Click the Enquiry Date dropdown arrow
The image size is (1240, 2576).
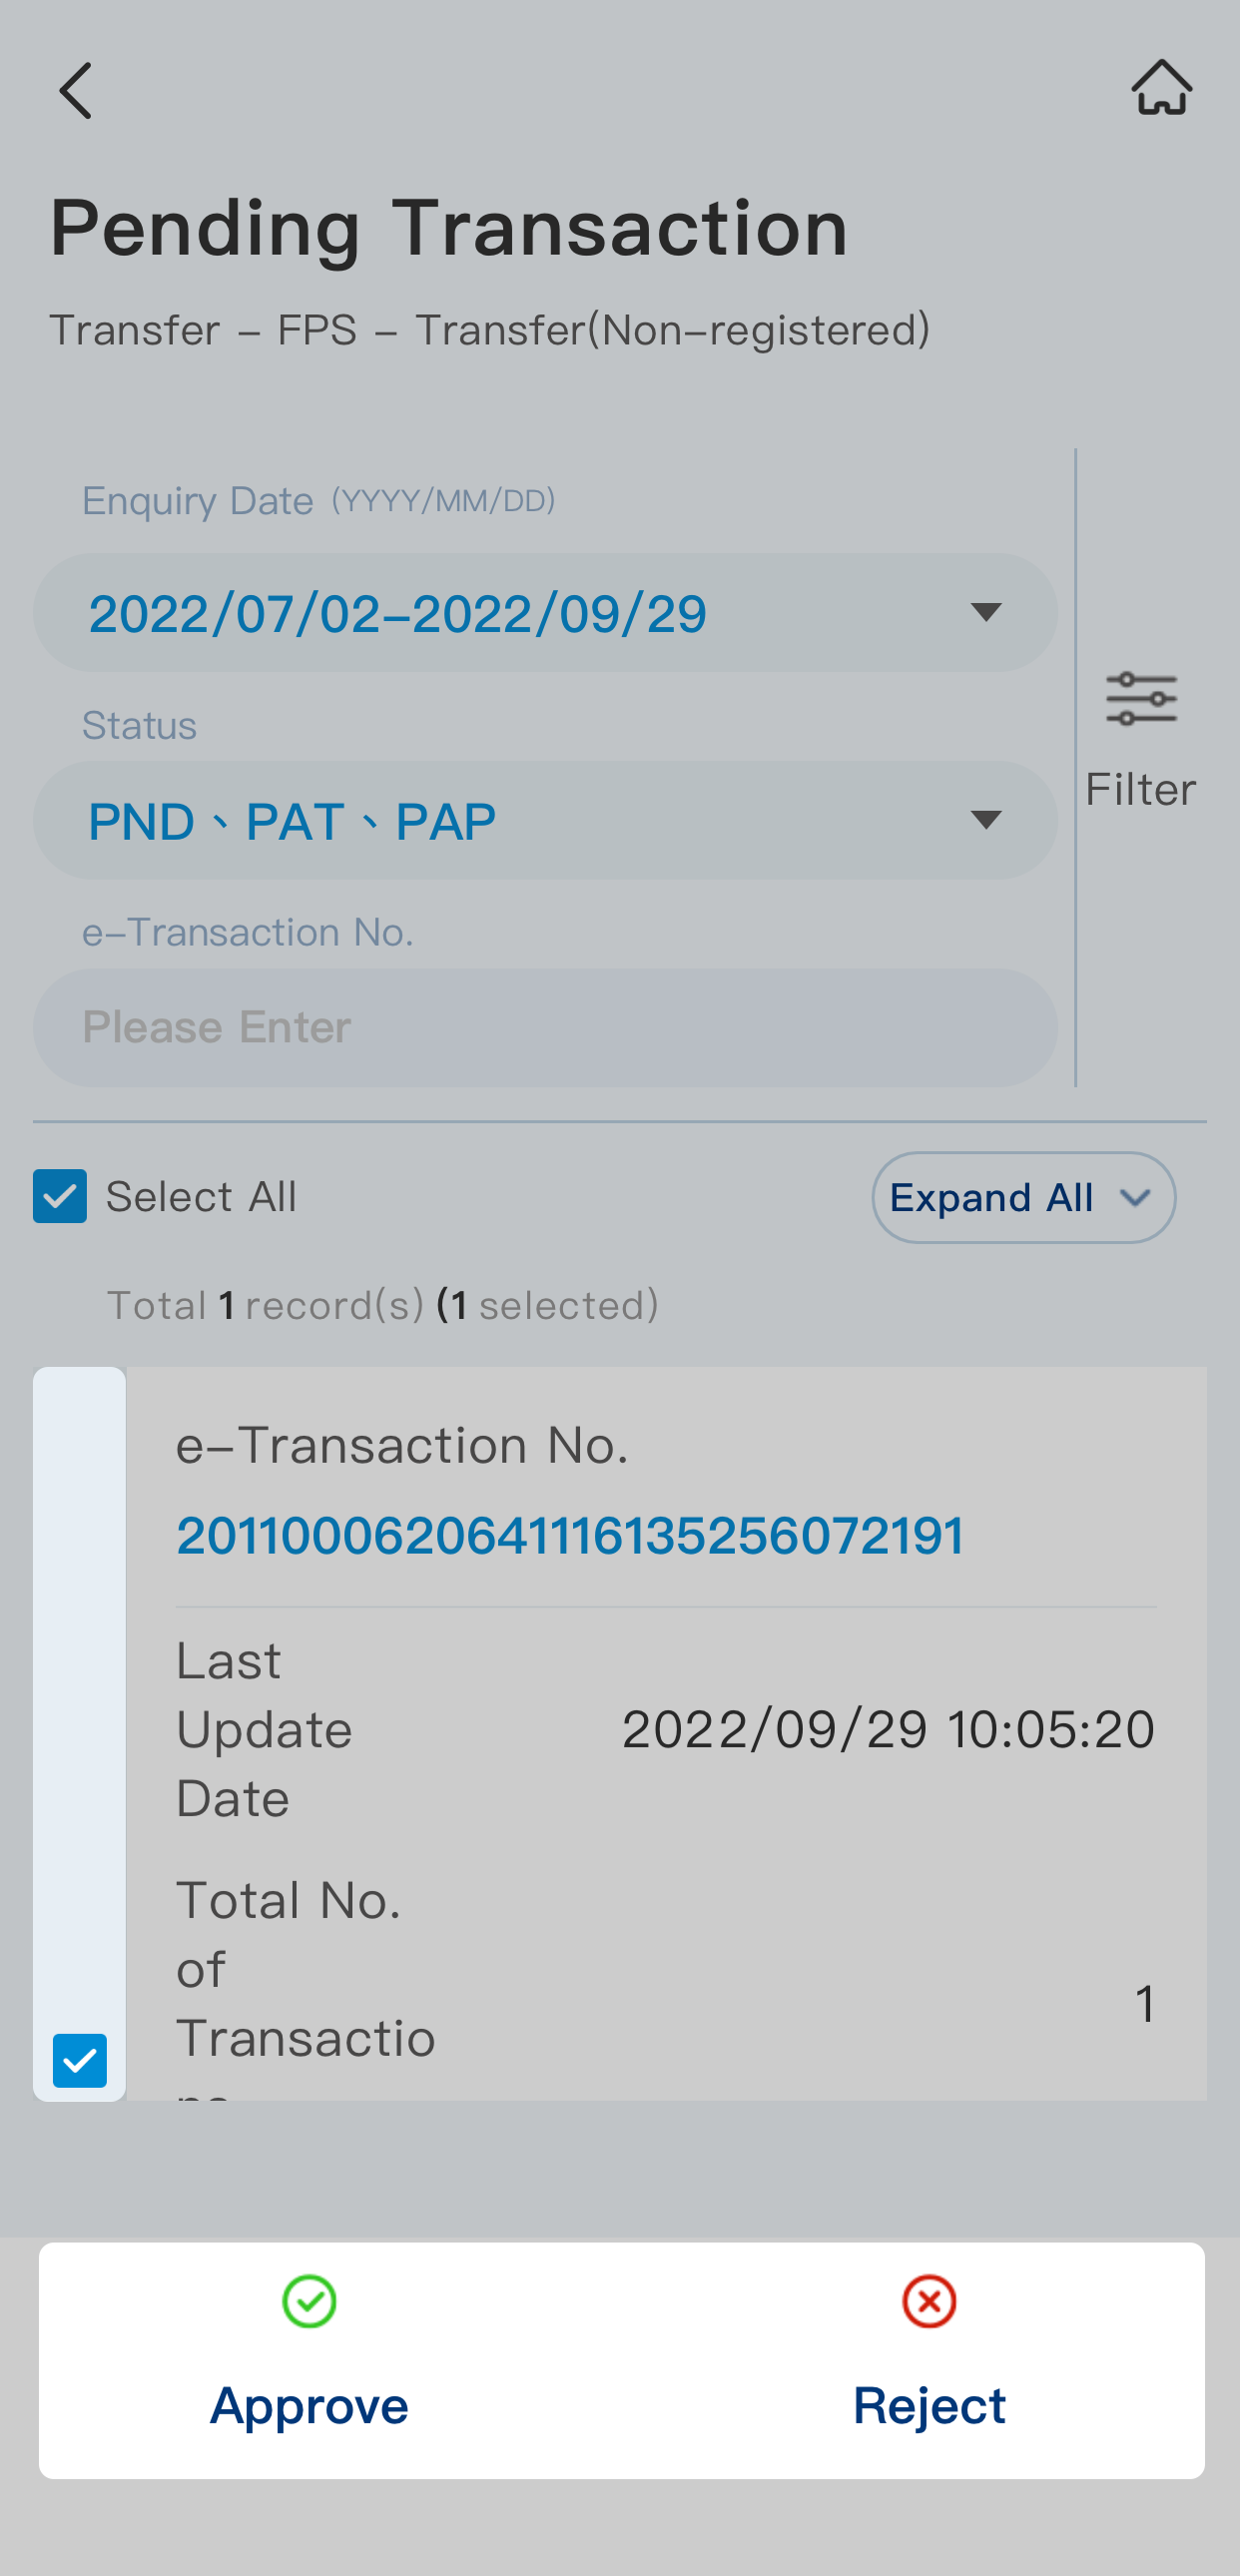point(986,613)
